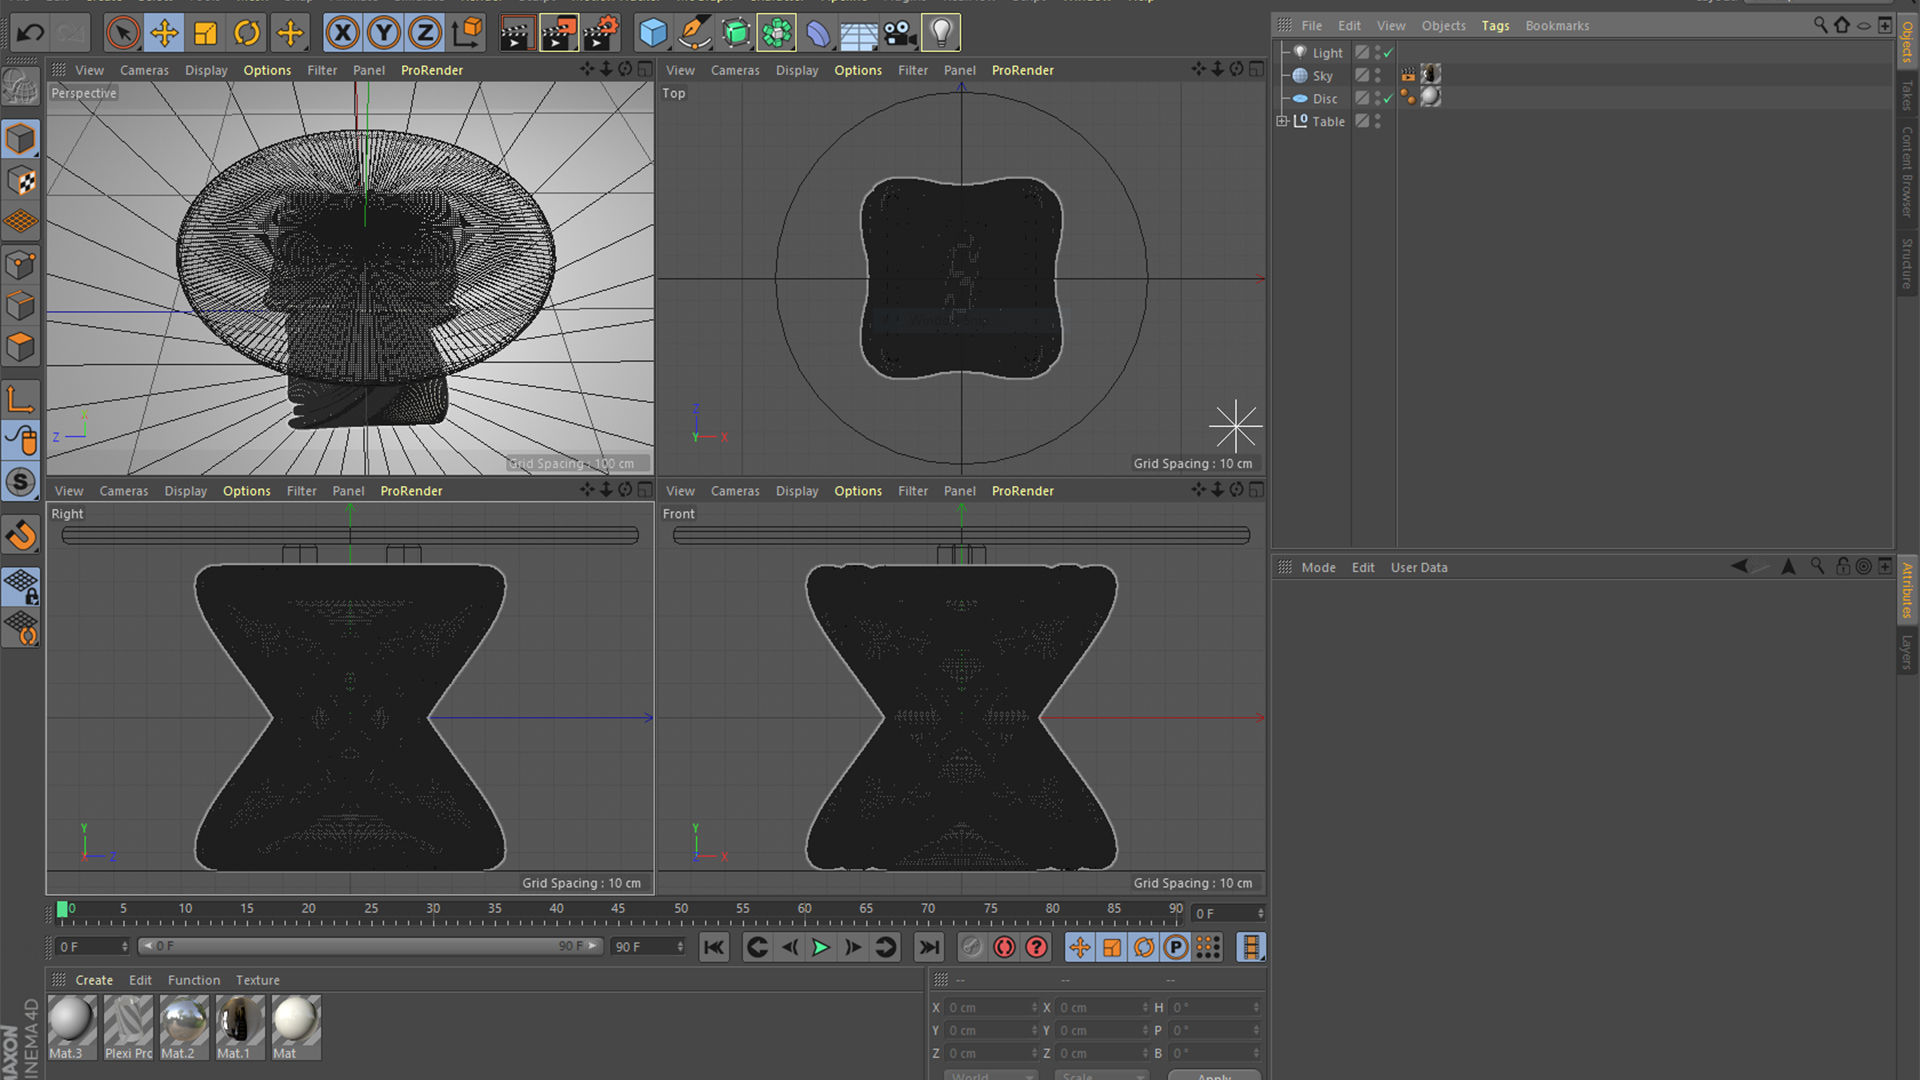Click the Render Settings clapperboard with gear

point(600,33)
